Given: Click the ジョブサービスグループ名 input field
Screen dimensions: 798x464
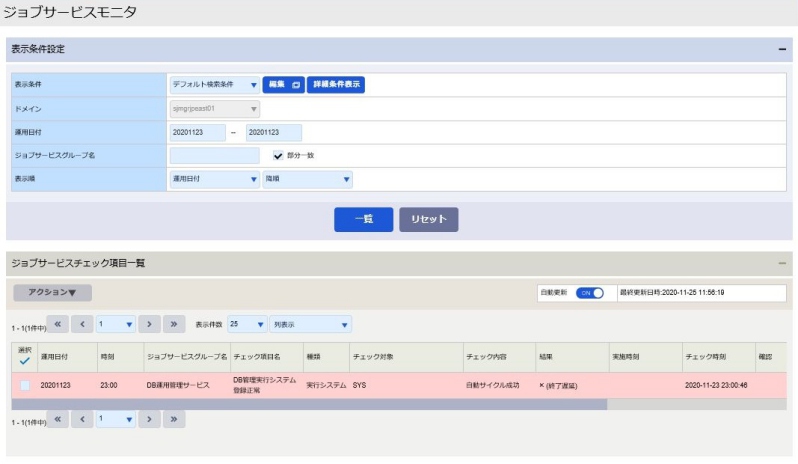Looking at the screenshot, I should tap(215, 156).
